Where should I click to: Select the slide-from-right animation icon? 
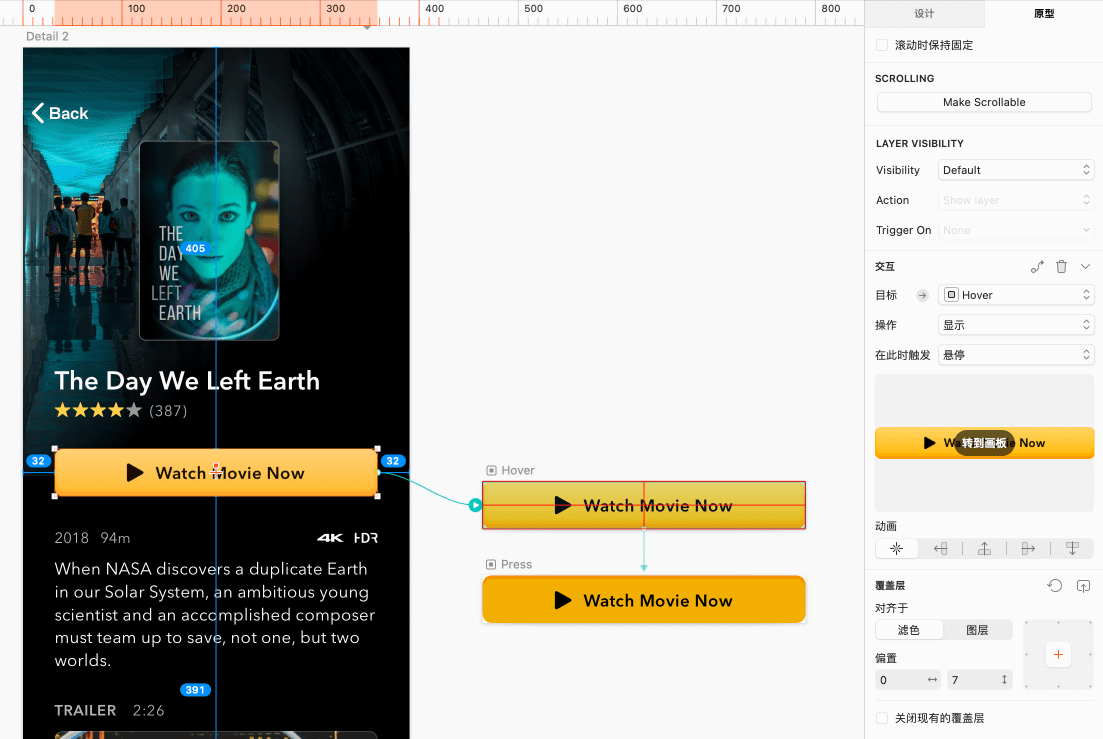(x=940, y=548)
